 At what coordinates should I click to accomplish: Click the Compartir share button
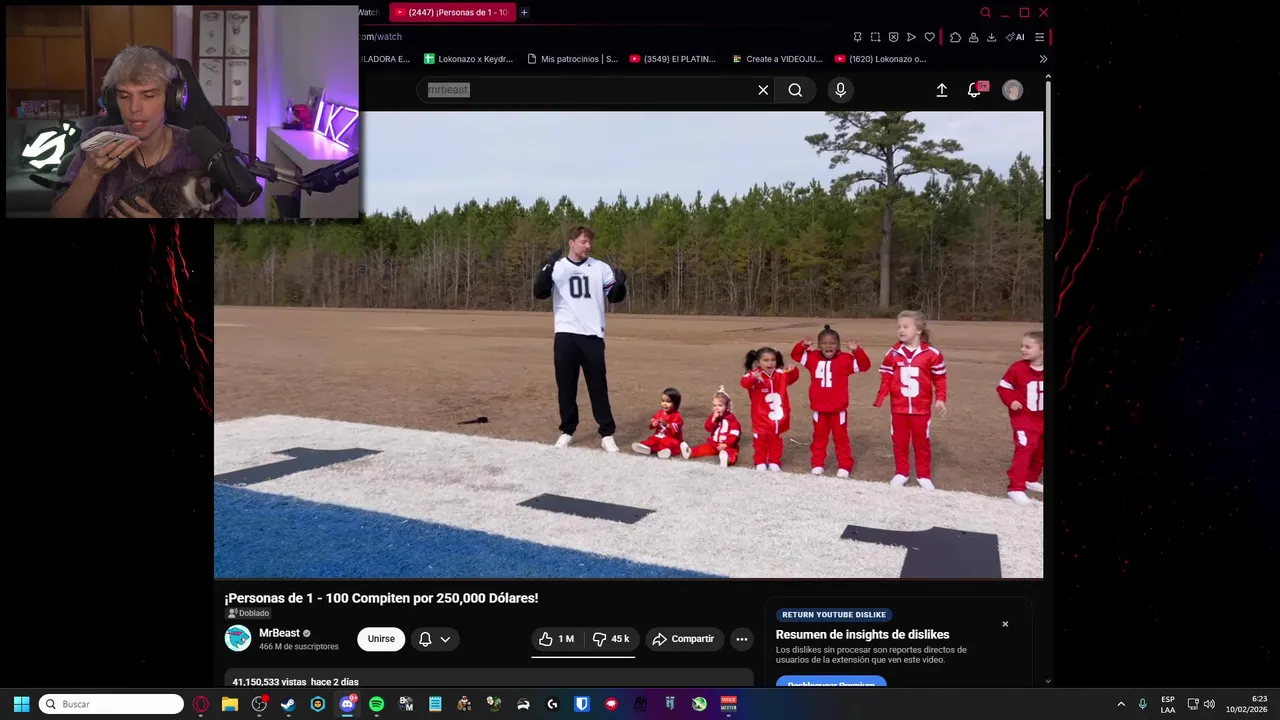tap(683, 639)
